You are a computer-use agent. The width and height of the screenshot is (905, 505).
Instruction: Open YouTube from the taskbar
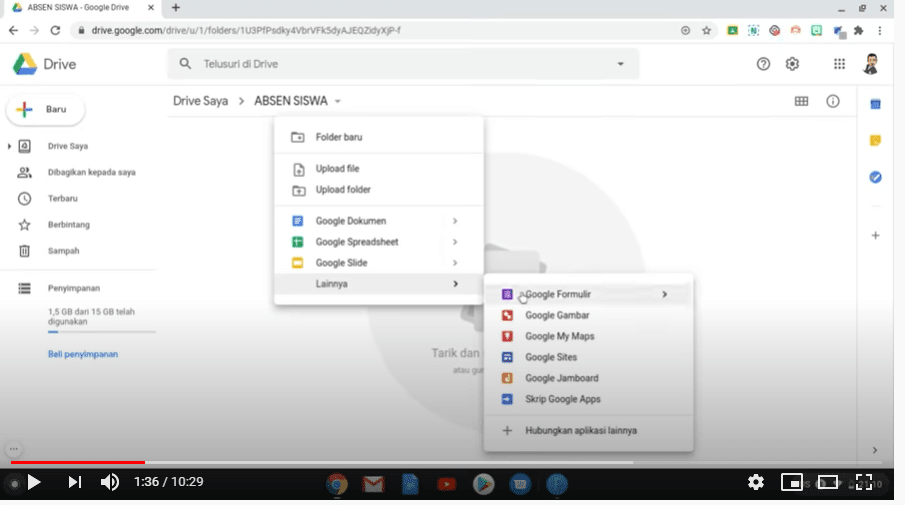446,484
